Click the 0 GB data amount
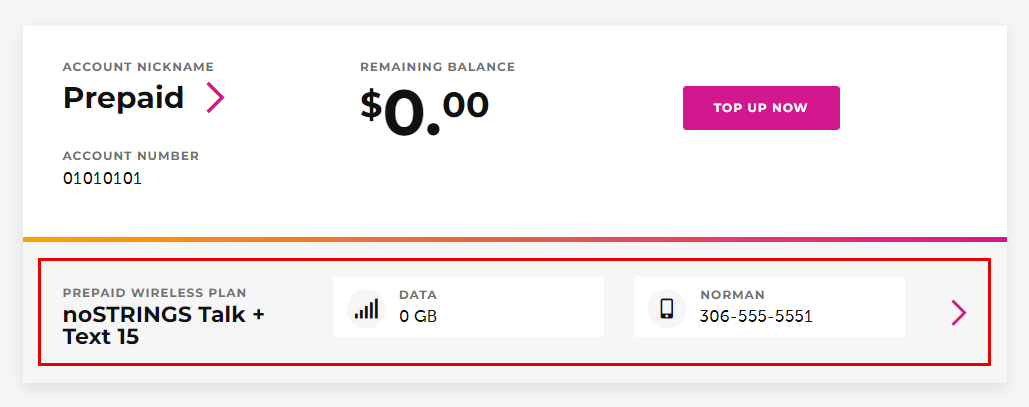Viewport: 1029px width, 407px height. (418, 317)
